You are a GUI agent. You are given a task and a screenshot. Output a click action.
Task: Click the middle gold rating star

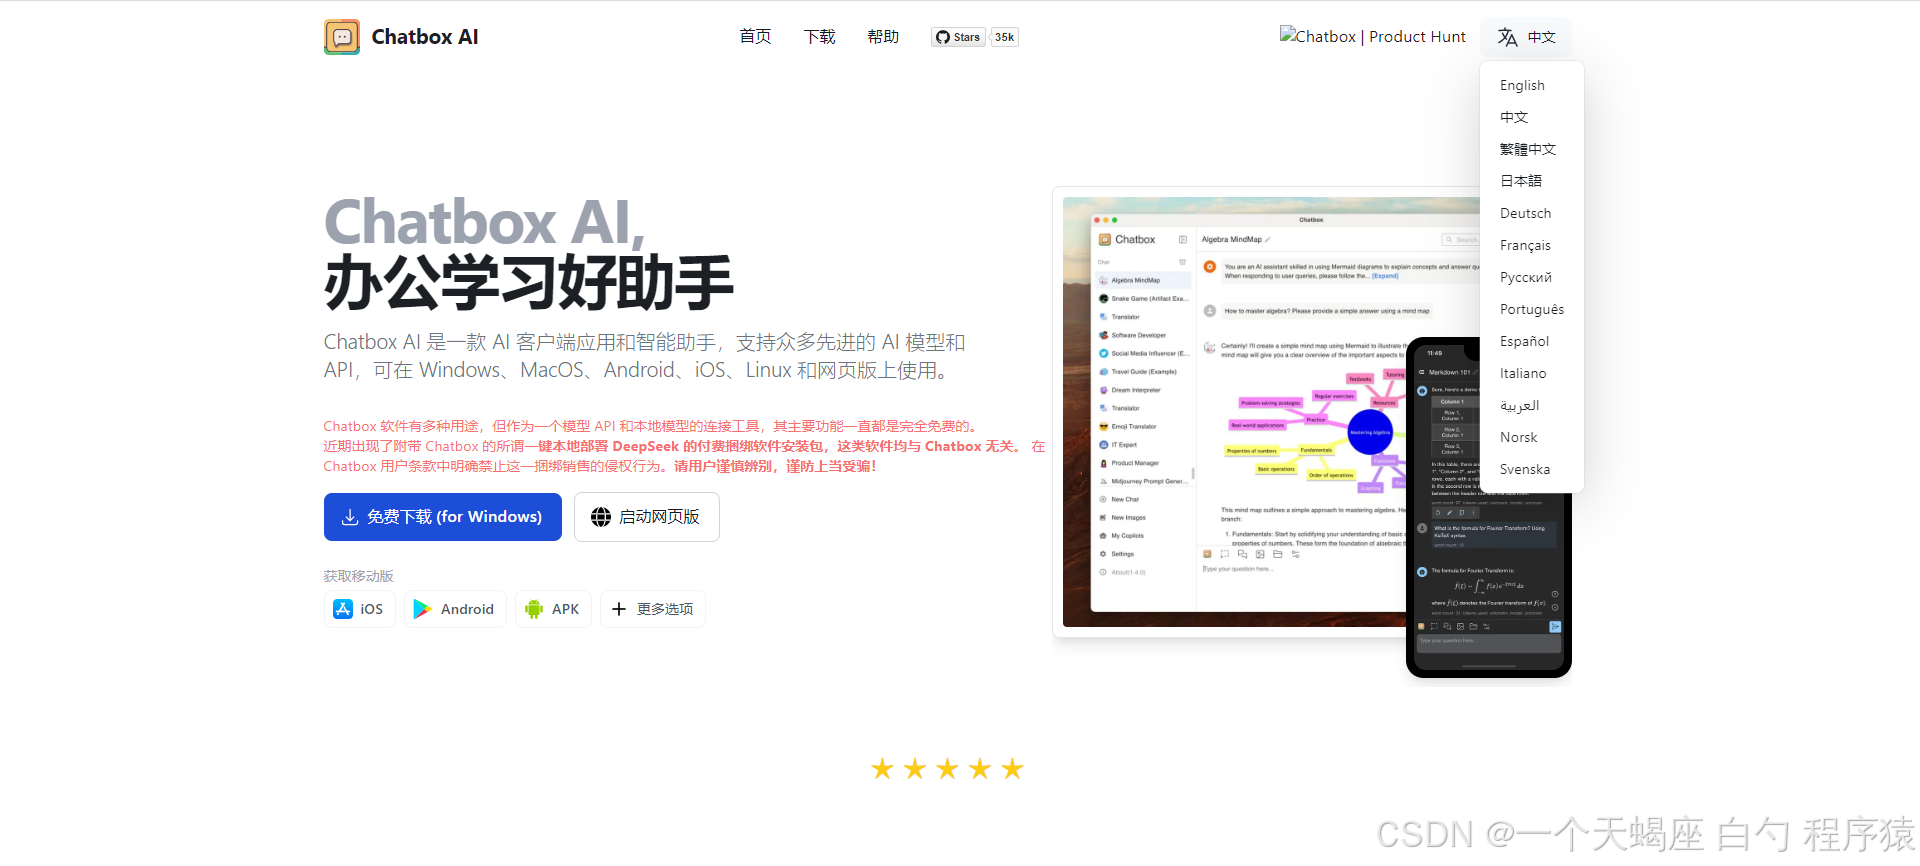tap(947, 768)
